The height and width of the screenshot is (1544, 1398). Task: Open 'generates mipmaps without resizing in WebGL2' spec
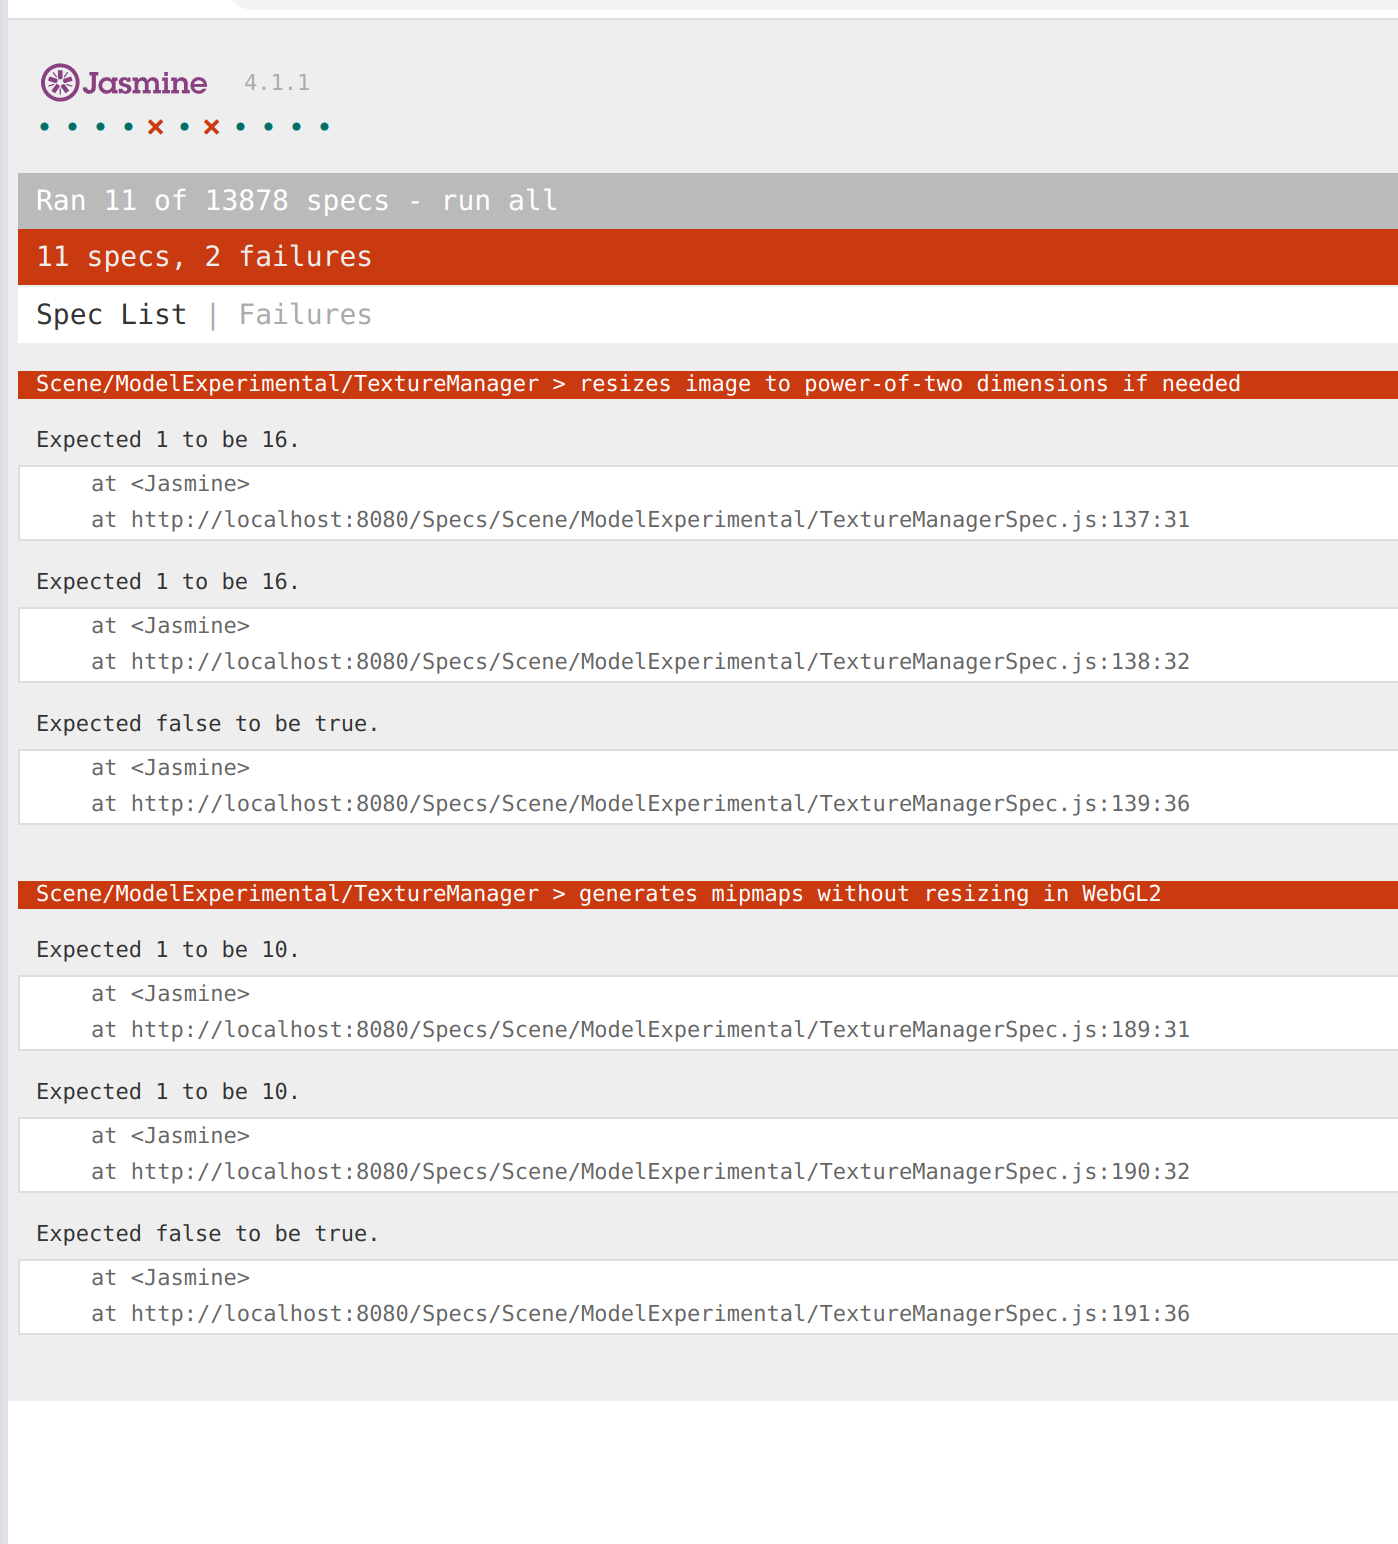[x=870, y=894]
